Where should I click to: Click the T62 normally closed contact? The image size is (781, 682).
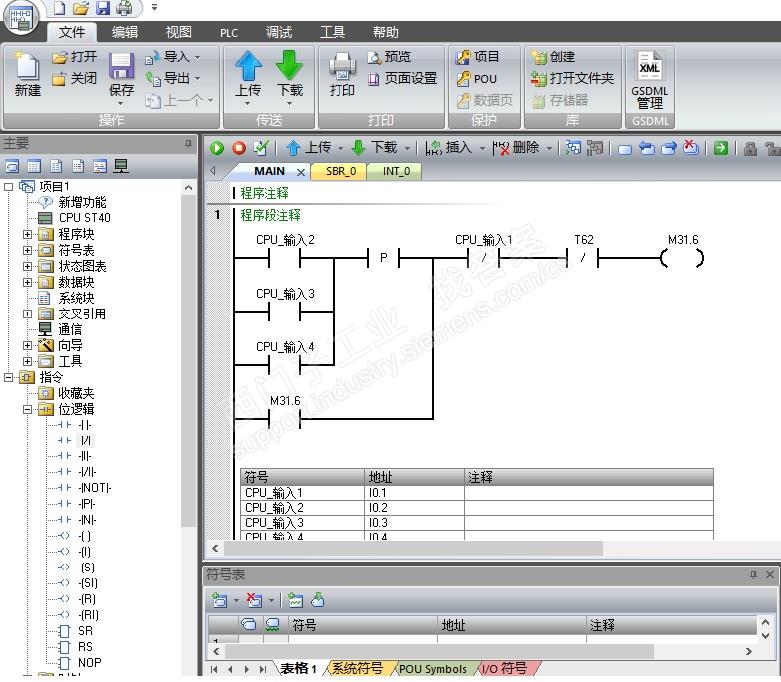(583, 258)
